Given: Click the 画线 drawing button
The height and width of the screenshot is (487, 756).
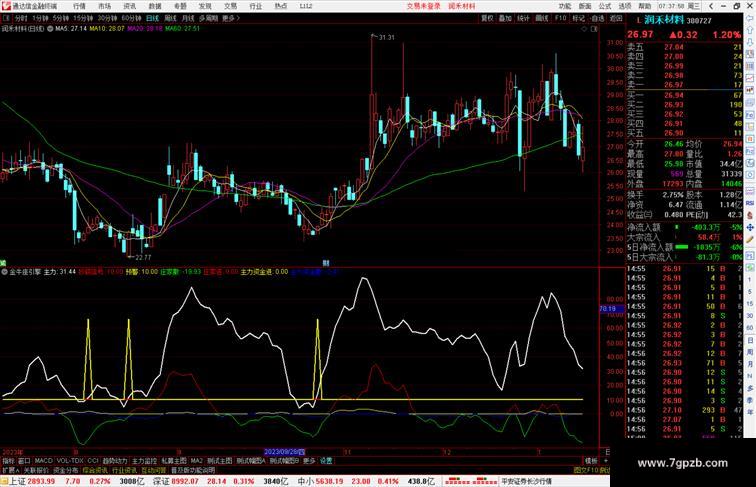Looking at the screenshot, I should click(542, 18).
